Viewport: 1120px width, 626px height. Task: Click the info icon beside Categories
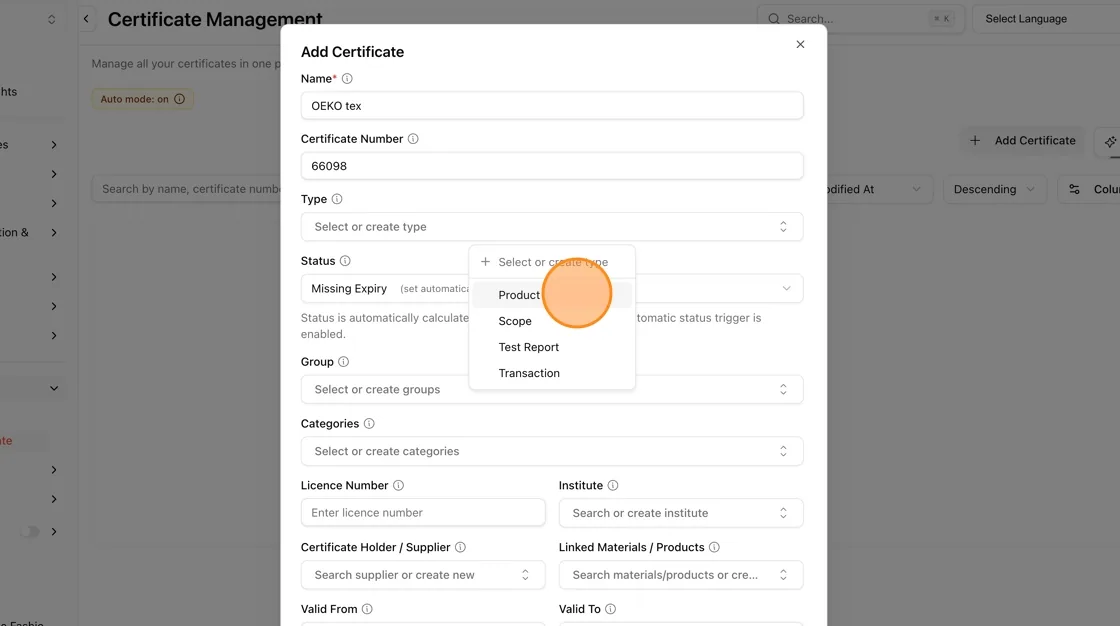[369, 424]
